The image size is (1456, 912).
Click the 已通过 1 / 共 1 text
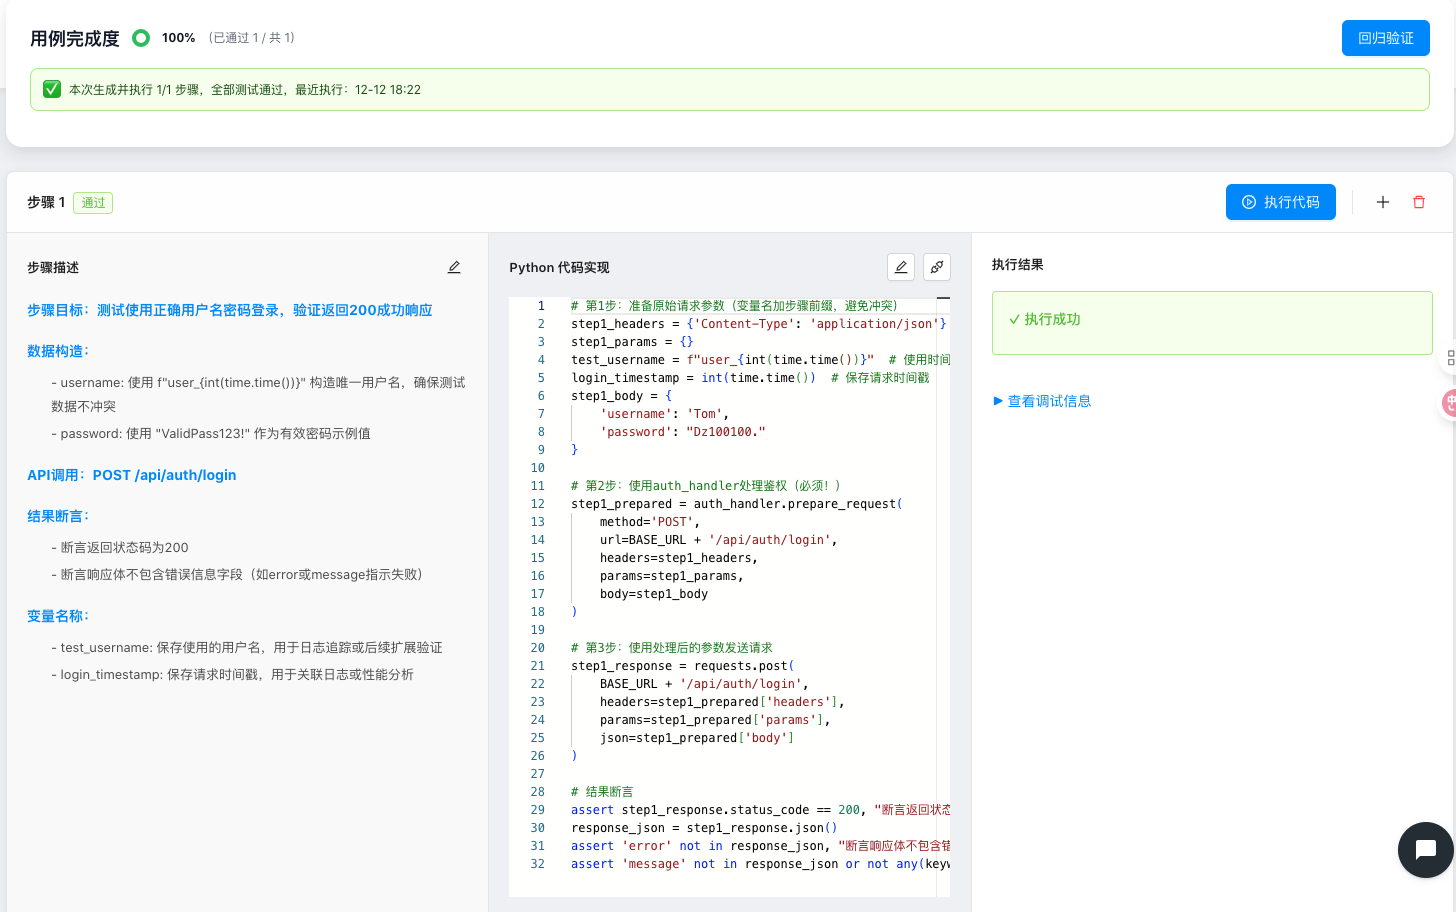click(x=252, y=38)
